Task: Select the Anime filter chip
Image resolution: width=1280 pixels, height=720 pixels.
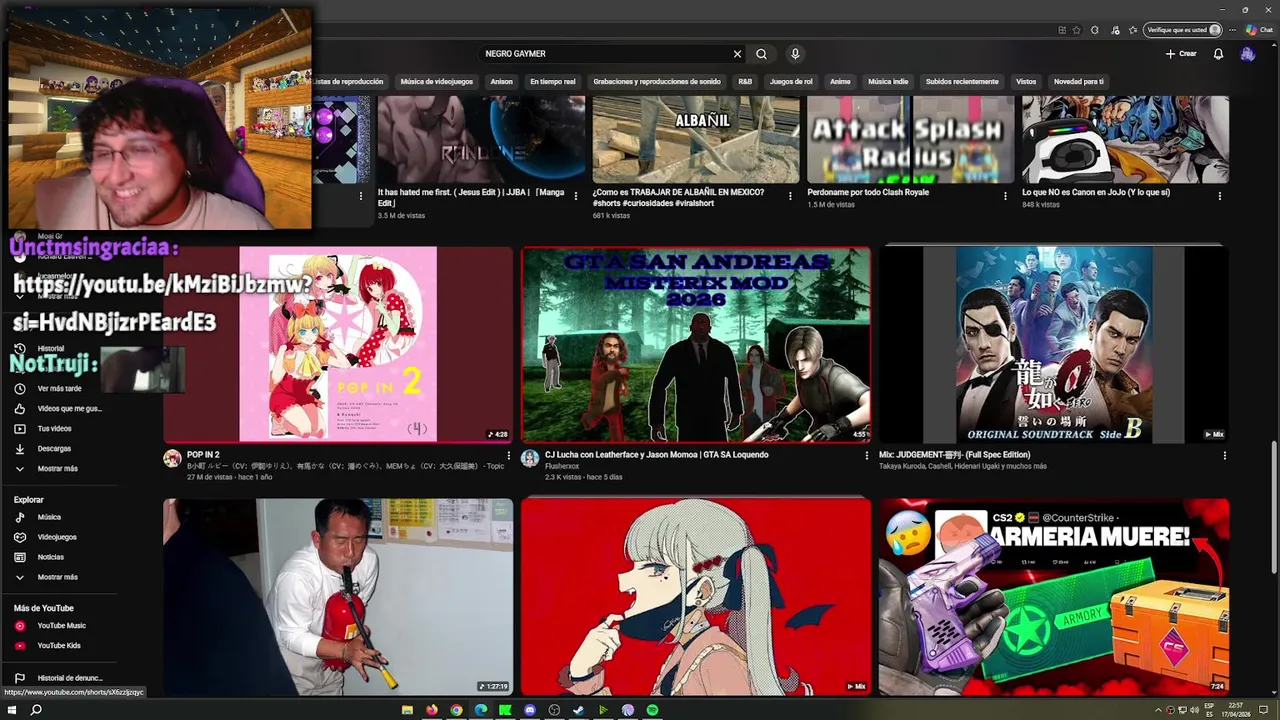Action: (x=840, y=82)
